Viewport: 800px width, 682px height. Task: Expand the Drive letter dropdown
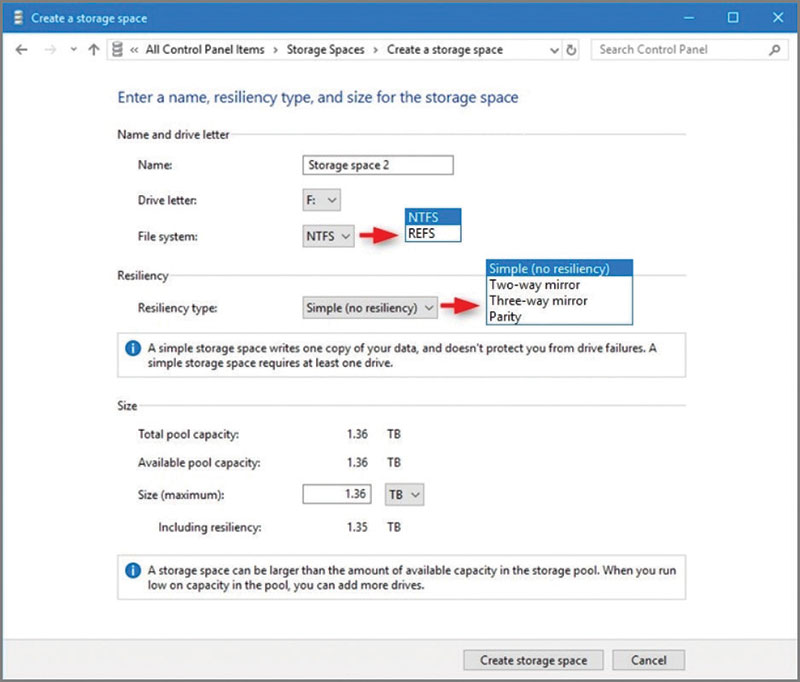(321, 200)
